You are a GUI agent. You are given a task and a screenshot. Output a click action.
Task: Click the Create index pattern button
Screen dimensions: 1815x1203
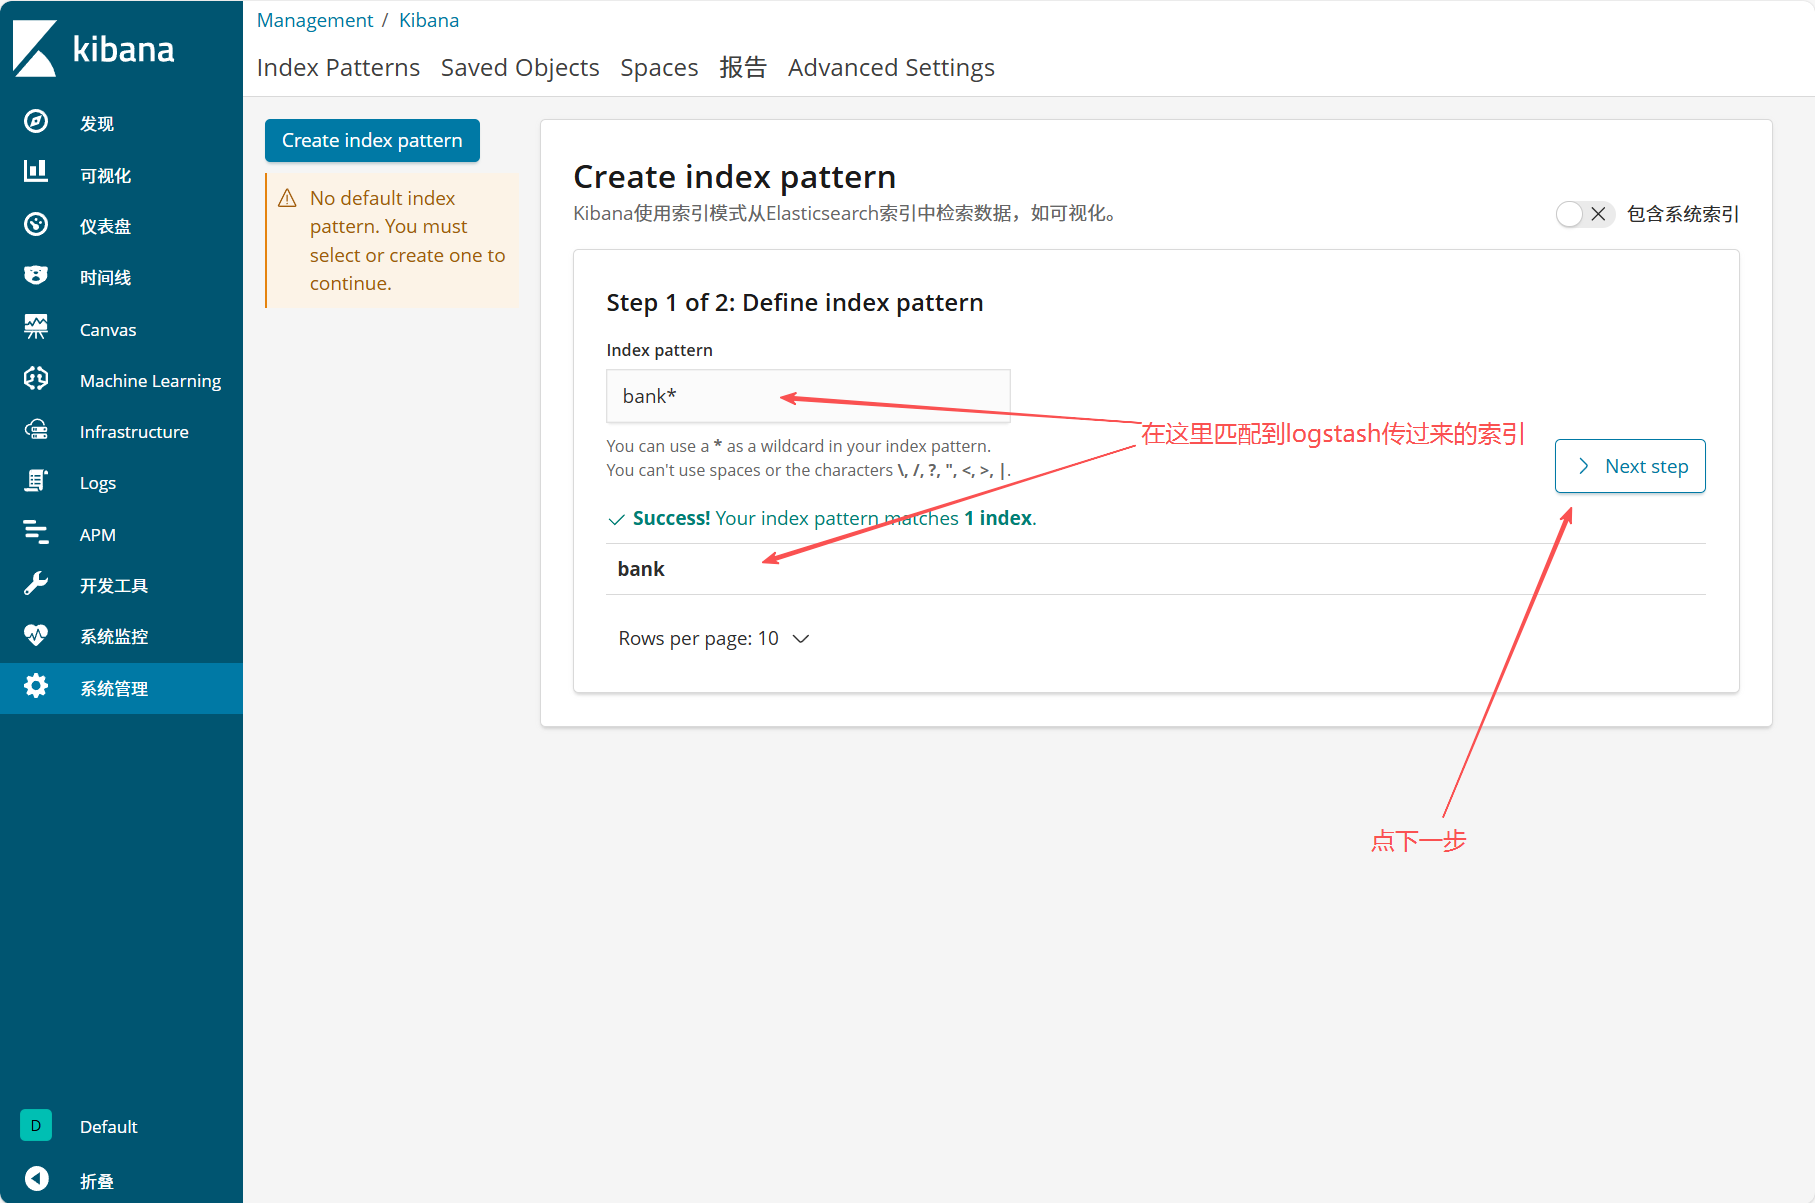click(x=372, y=140)
